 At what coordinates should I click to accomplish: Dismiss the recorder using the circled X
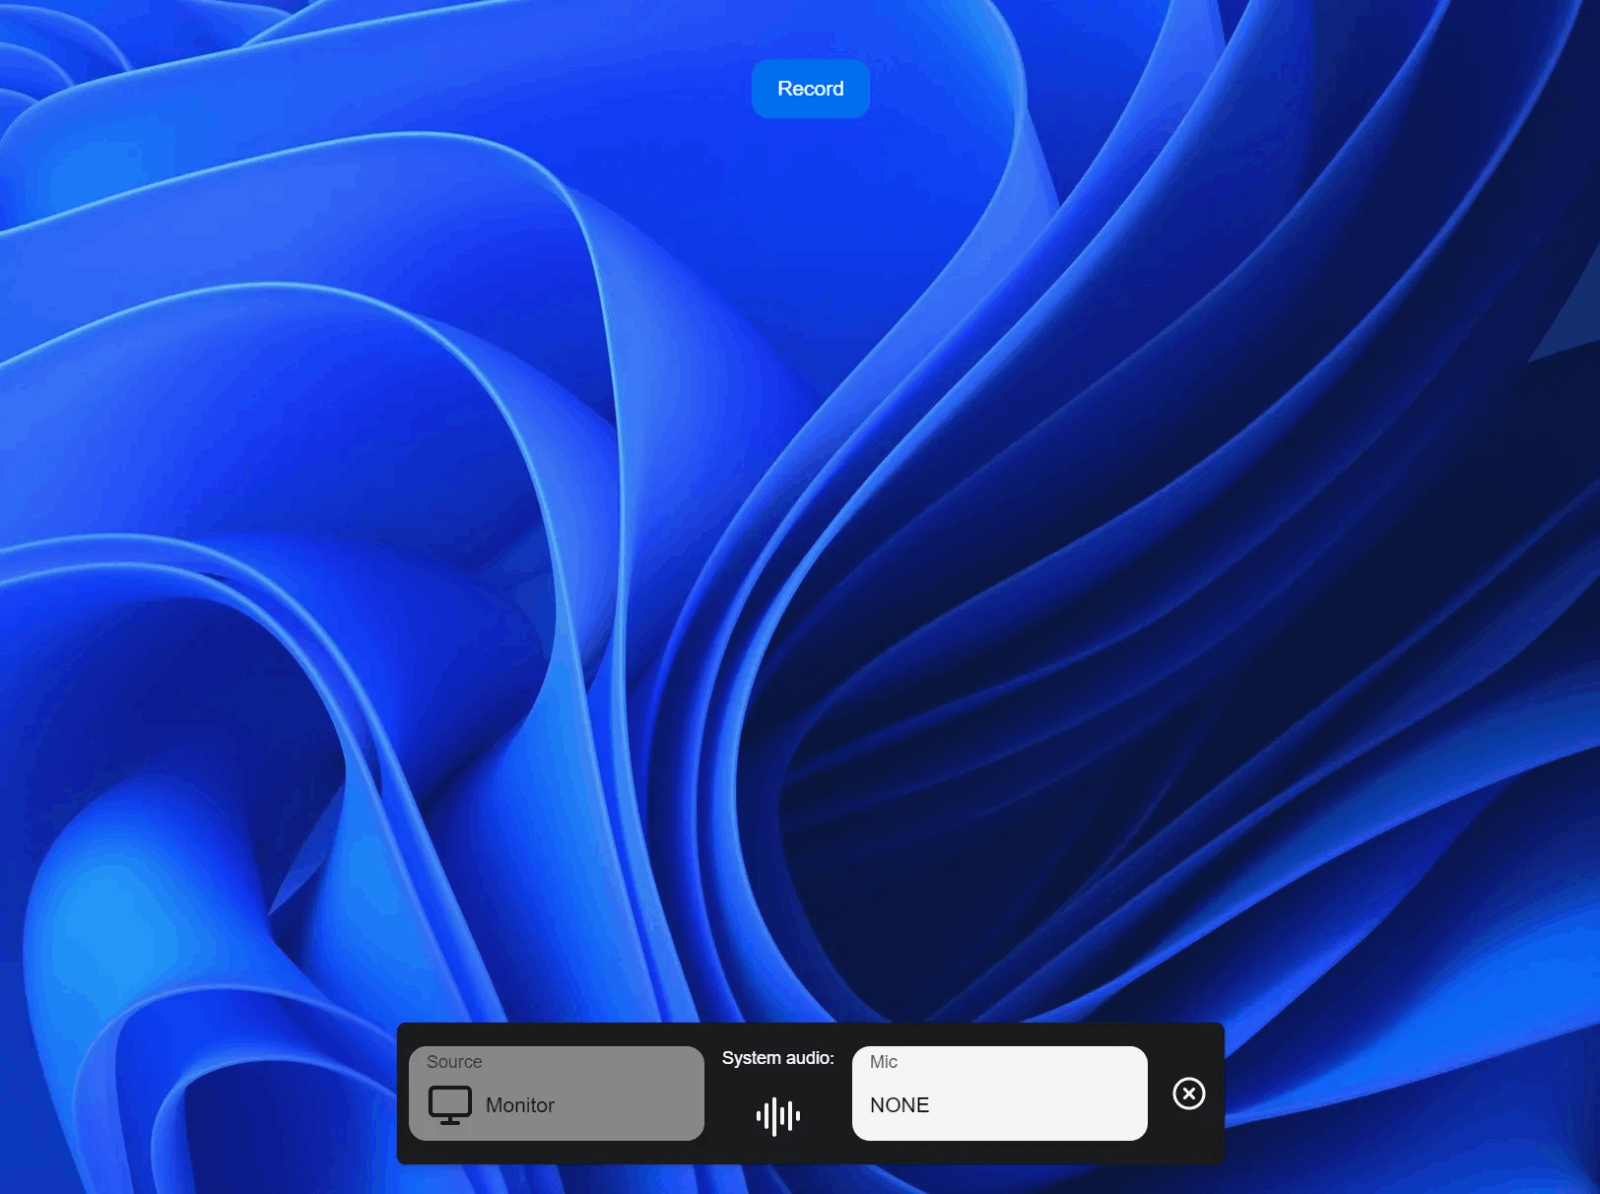pyautogui.click(x=1188, y=1093)
